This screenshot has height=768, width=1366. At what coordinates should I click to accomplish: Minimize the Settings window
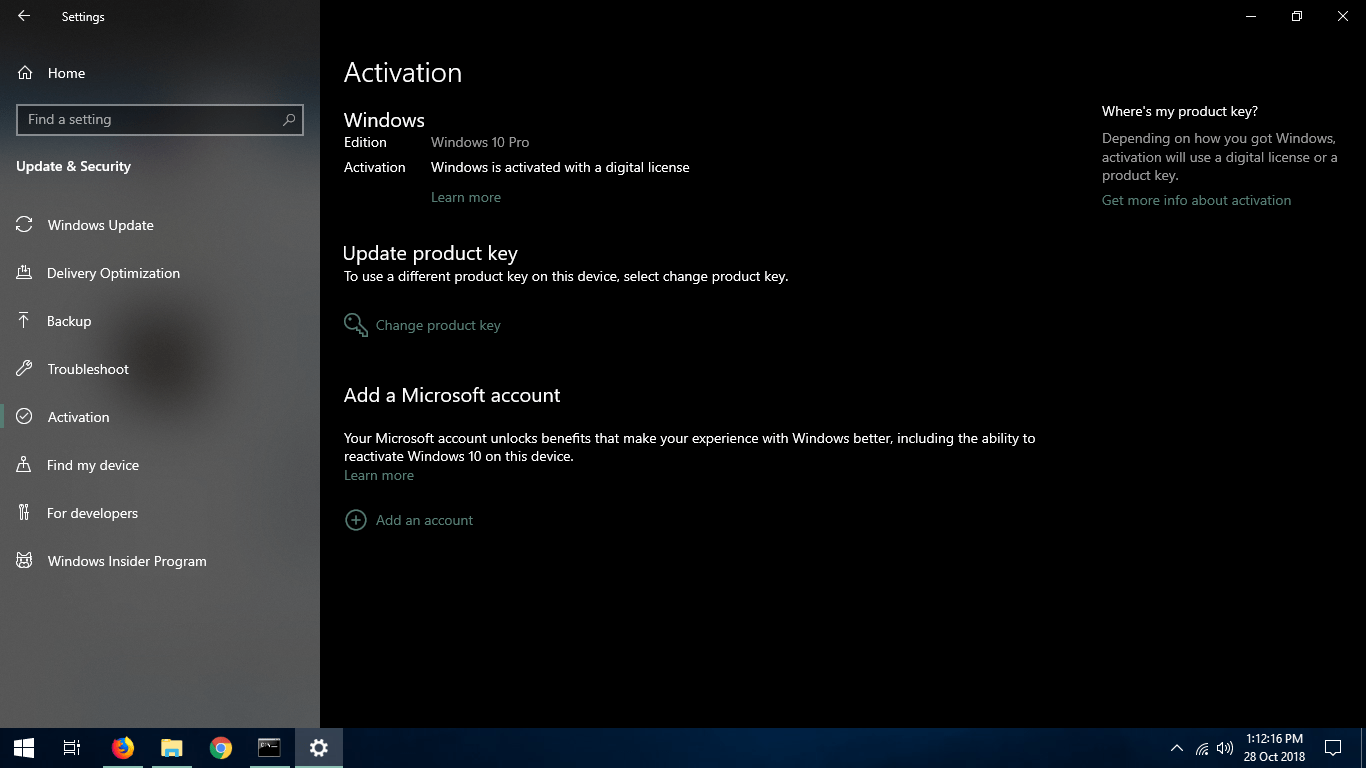(x=1251, y=16)
